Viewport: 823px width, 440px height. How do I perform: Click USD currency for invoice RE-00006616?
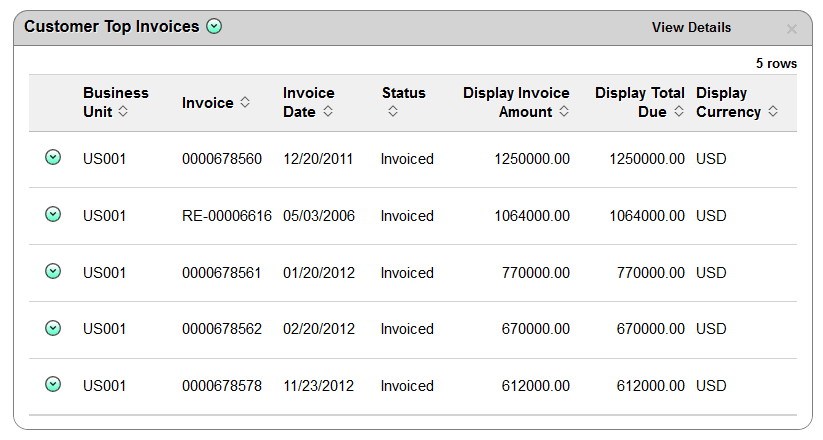(x=711, y=216)
